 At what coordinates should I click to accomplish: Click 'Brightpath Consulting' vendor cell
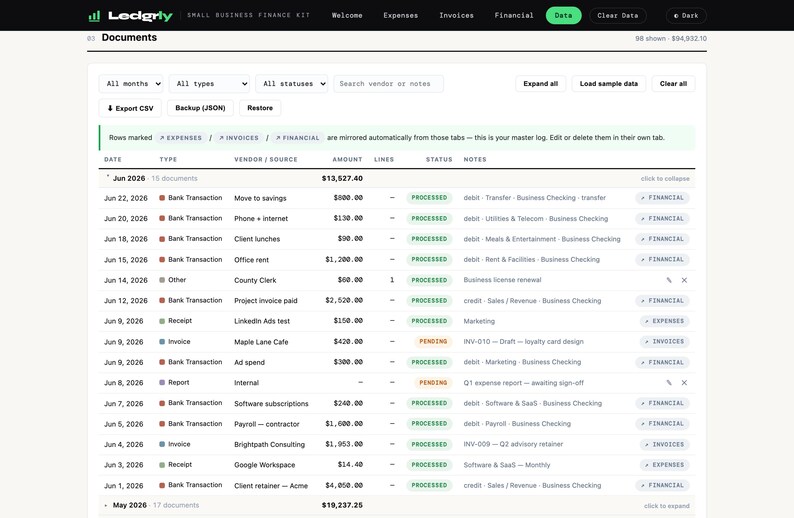pyautogui.click(x=269, y=445)
